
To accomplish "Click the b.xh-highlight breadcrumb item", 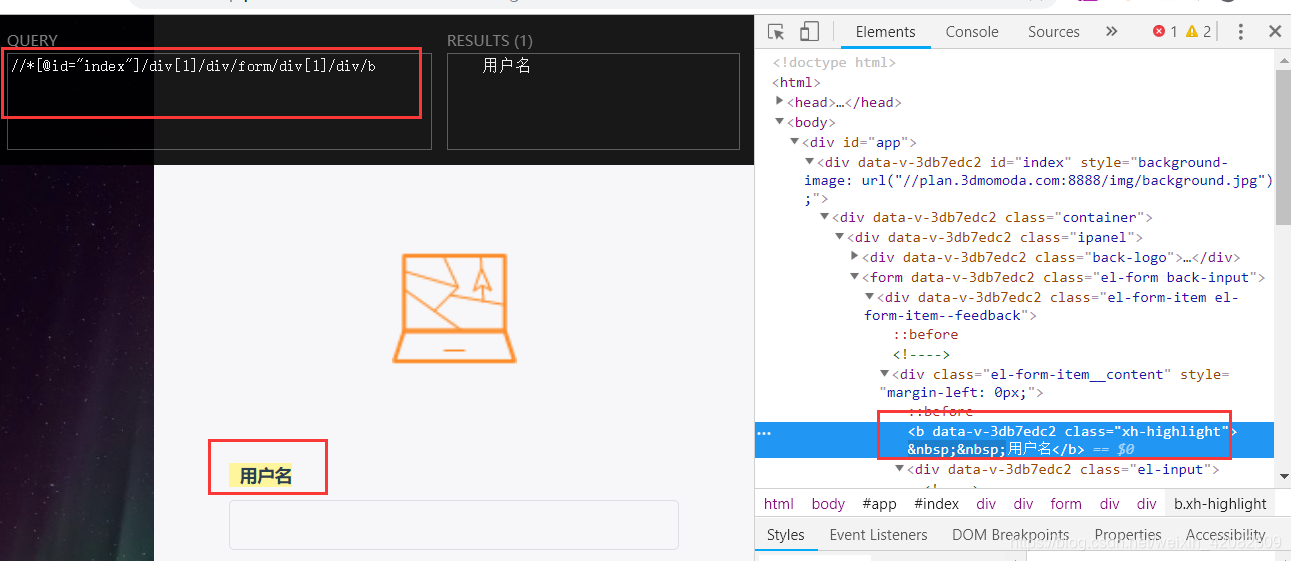I will [x=1220, y=504].
